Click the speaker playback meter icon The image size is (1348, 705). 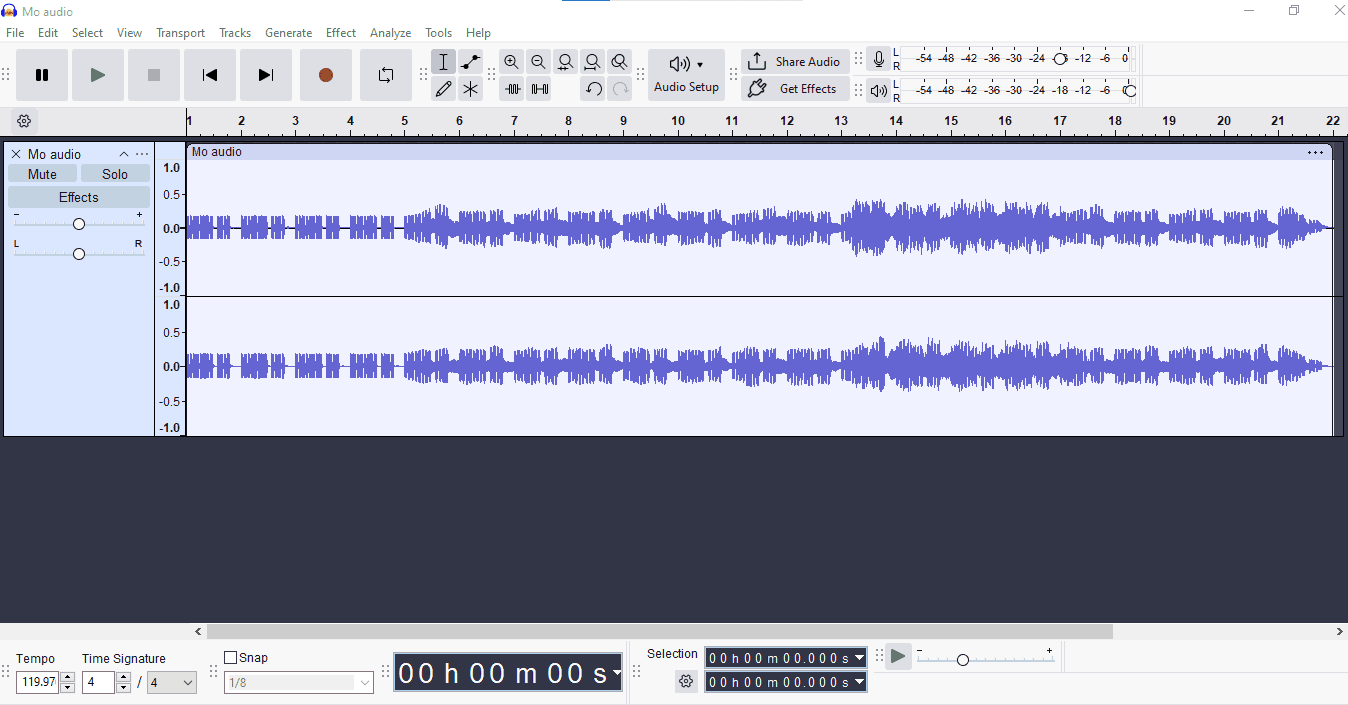click(879, 91)
